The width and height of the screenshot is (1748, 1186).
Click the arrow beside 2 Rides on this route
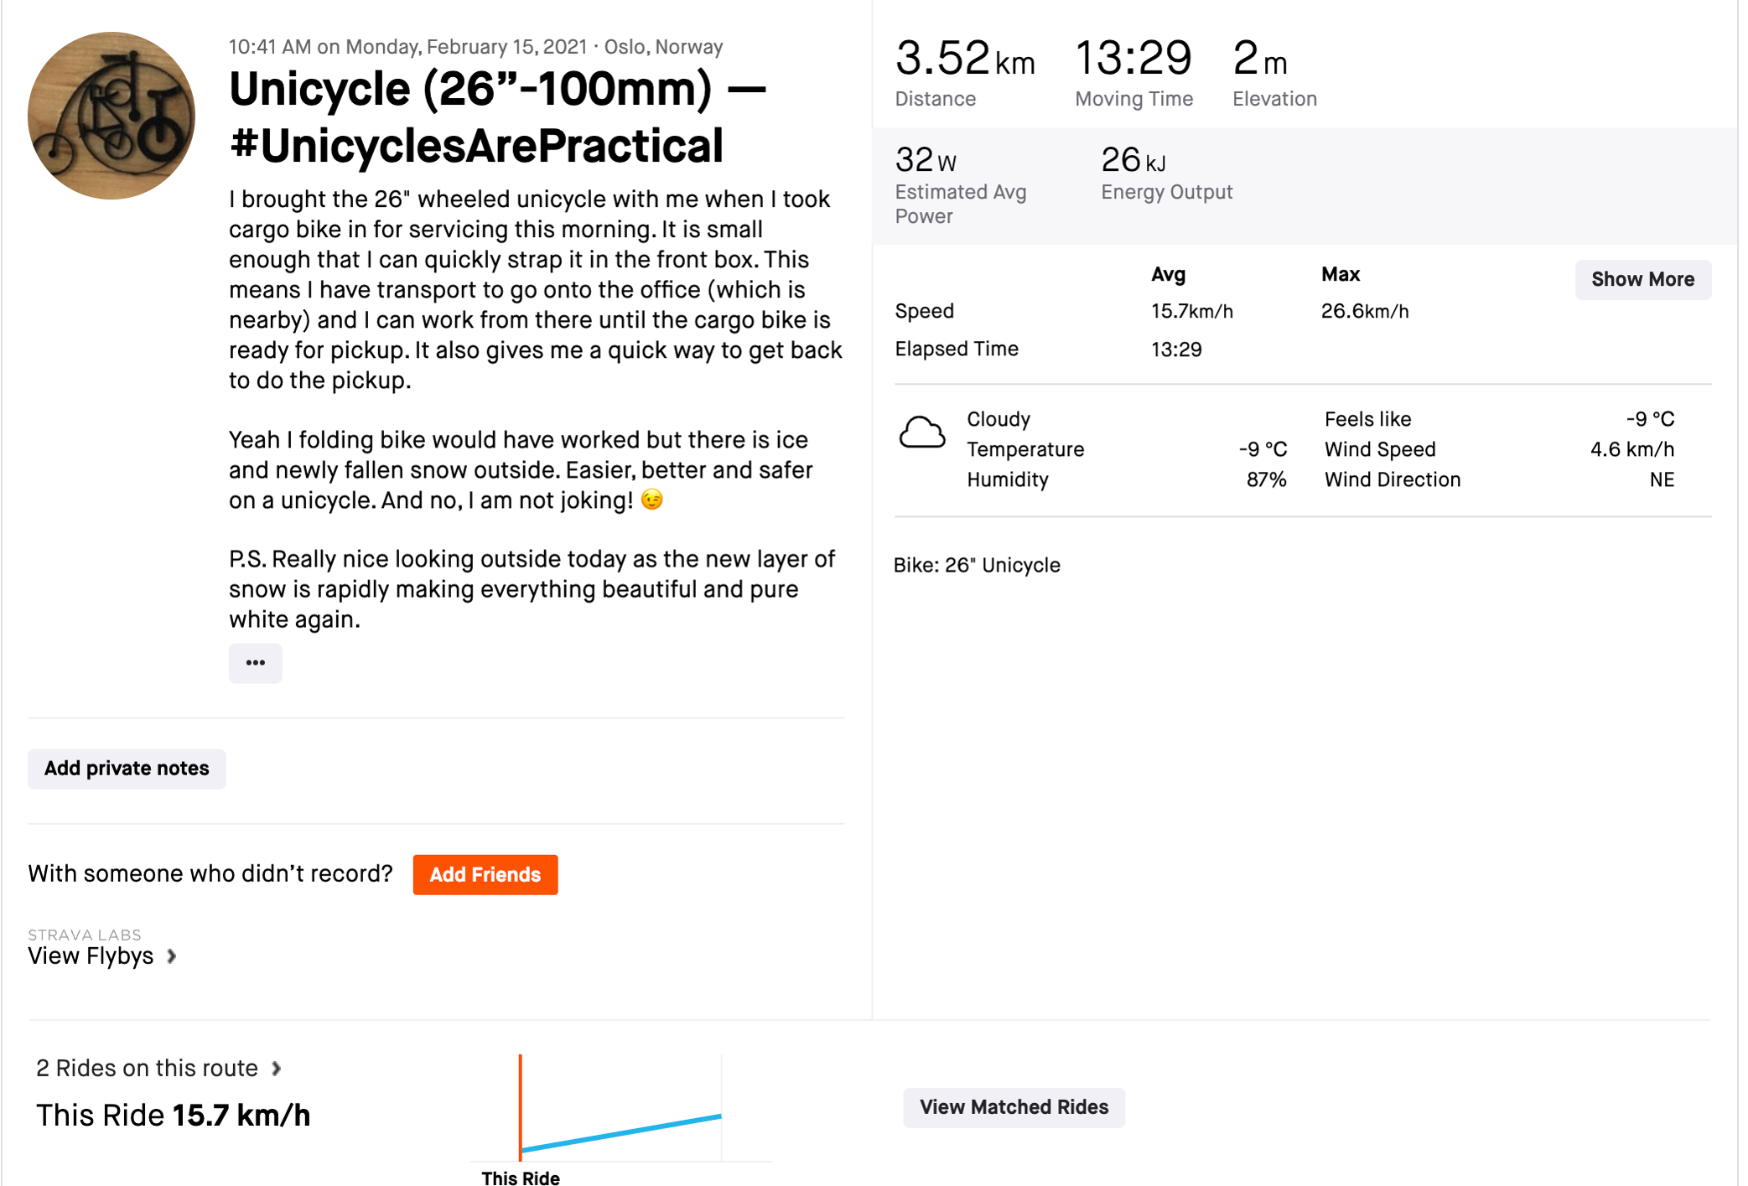tap(277, 1068)
